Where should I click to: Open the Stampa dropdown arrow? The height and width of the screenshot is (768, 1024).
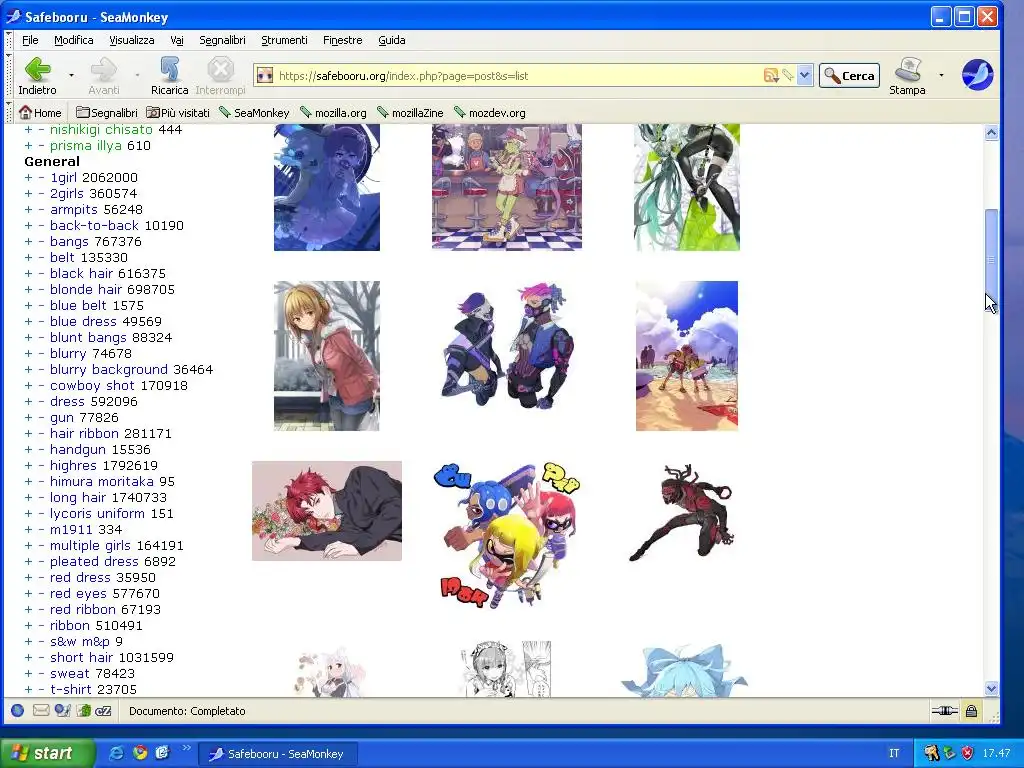coord(941,76)
